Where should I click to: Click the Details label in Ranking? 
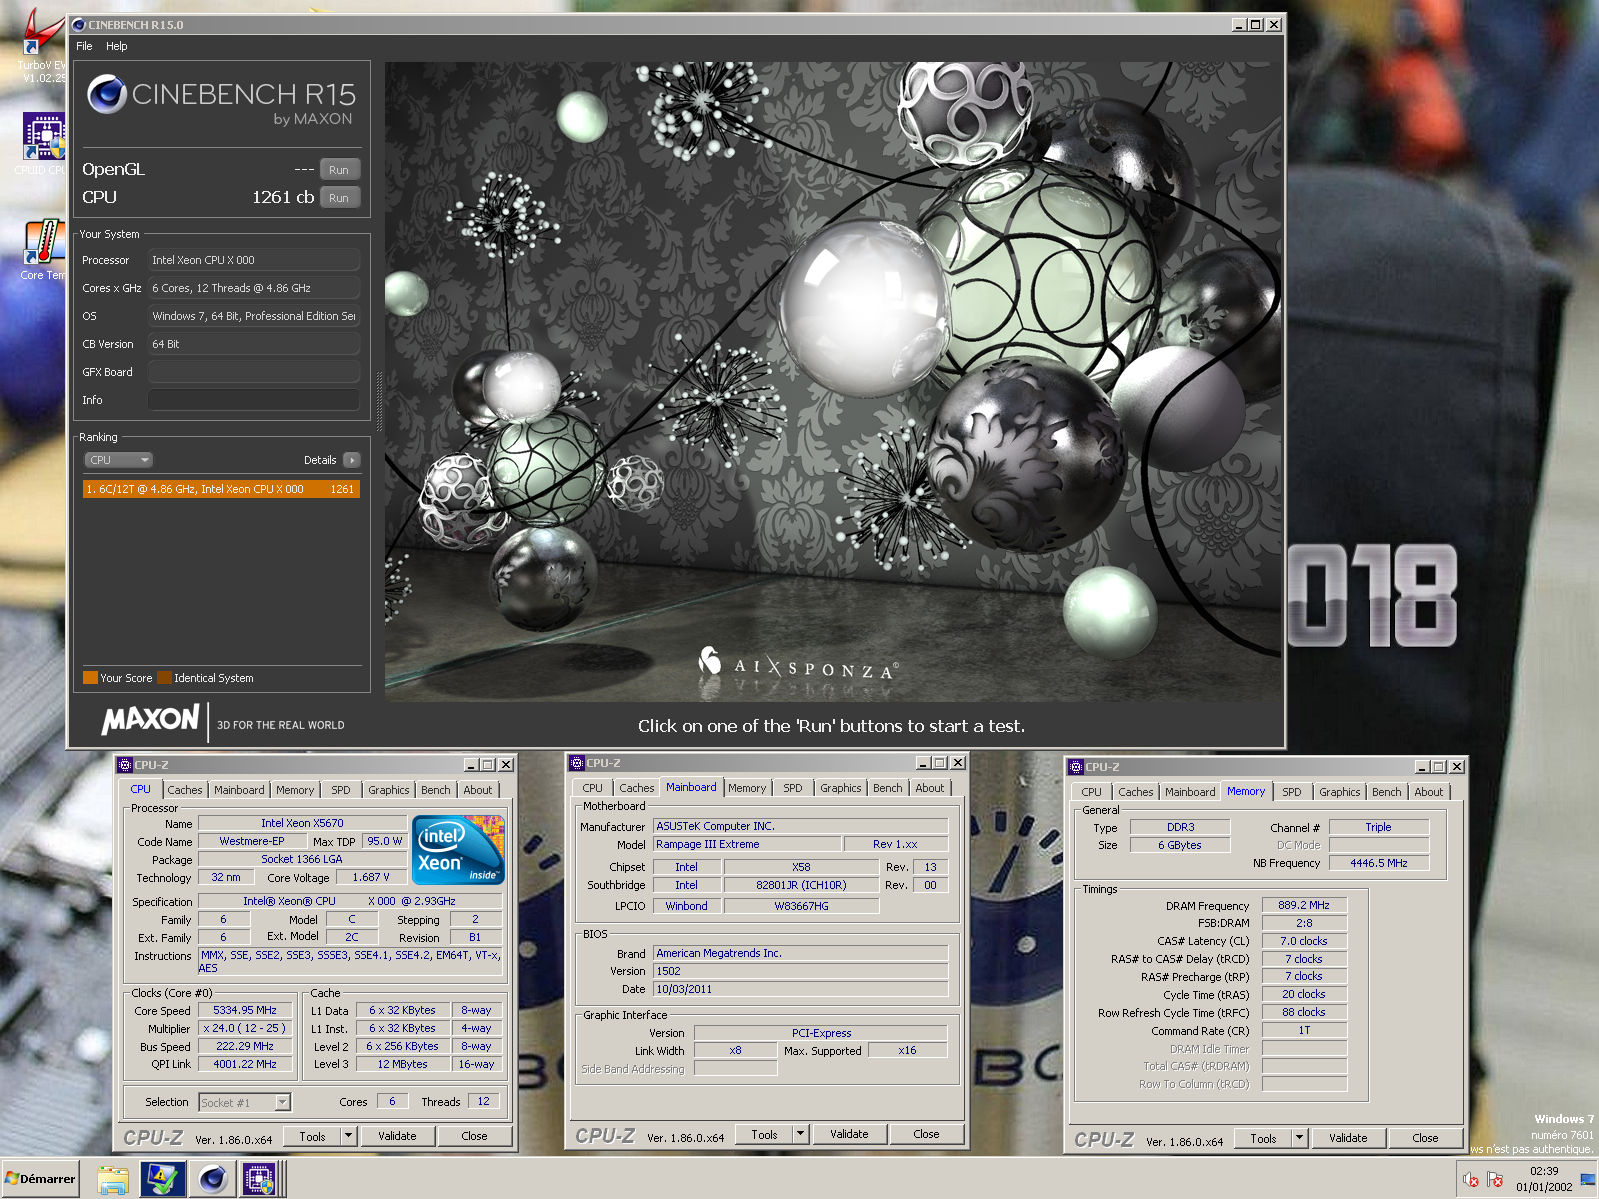tap(320, 460)
